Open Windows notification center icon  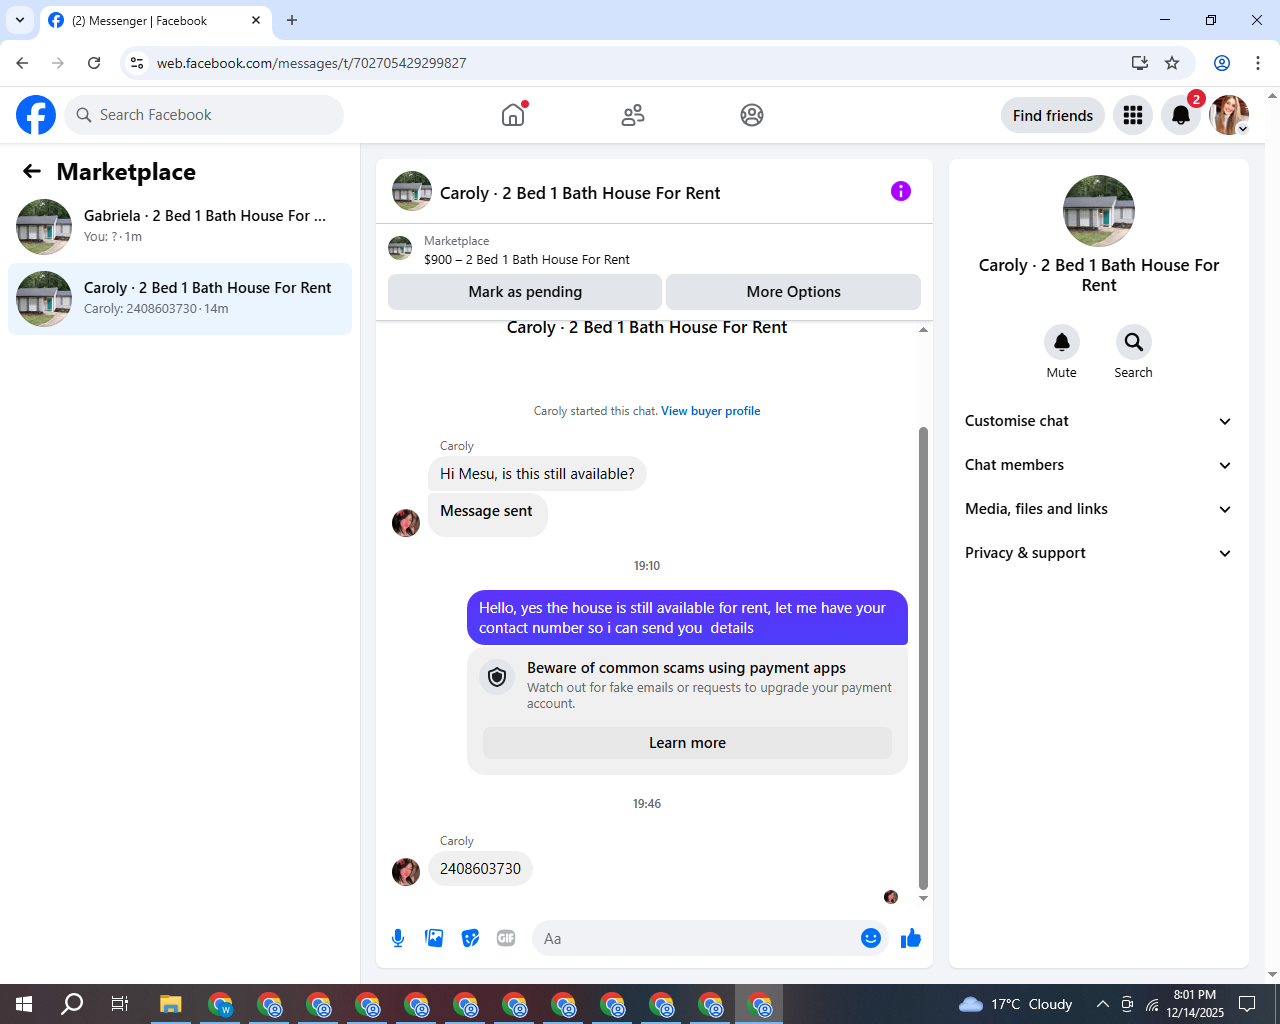tap(1247, 1004)
